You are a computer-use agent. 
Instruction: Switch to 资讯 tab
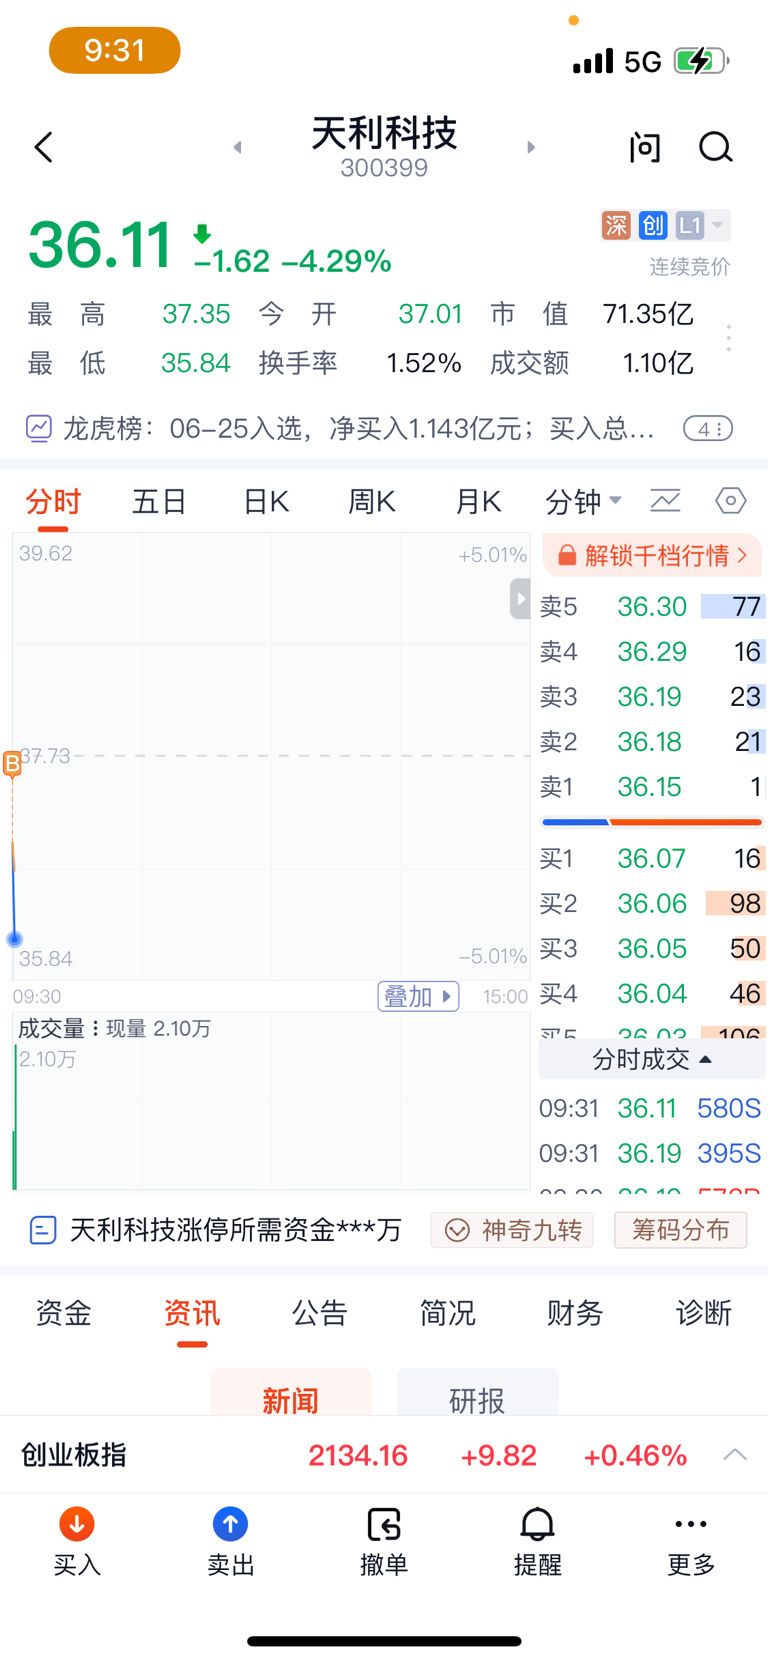(x=192, y=1312)
